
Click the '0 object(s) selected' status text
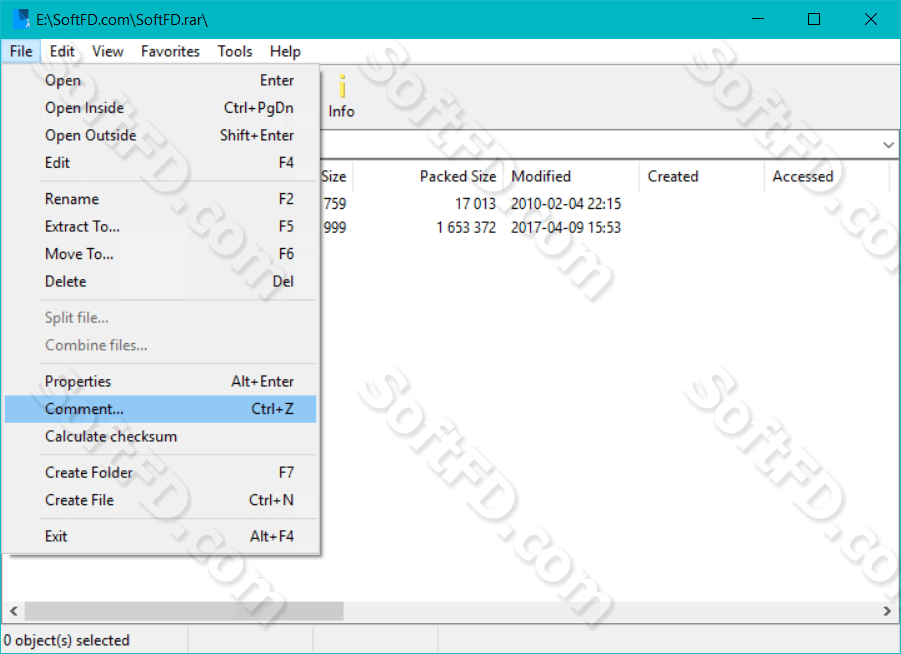click(67, 640)
